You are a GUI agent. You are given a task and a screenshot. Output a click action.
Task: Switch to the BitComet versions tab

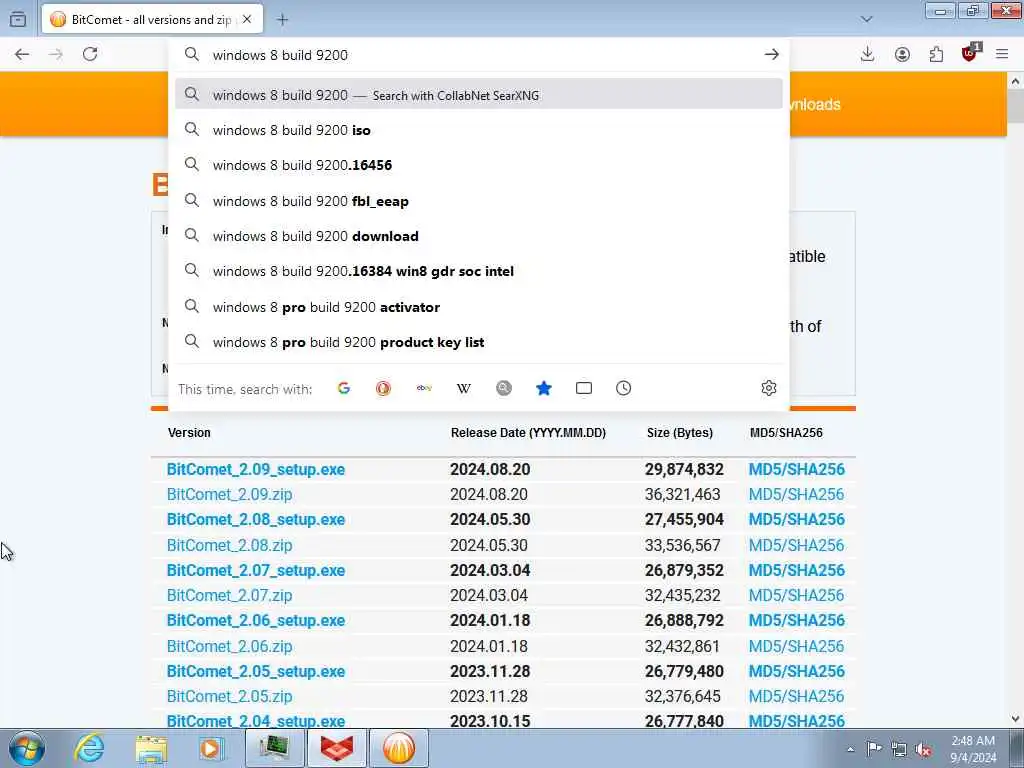point(152,20)
